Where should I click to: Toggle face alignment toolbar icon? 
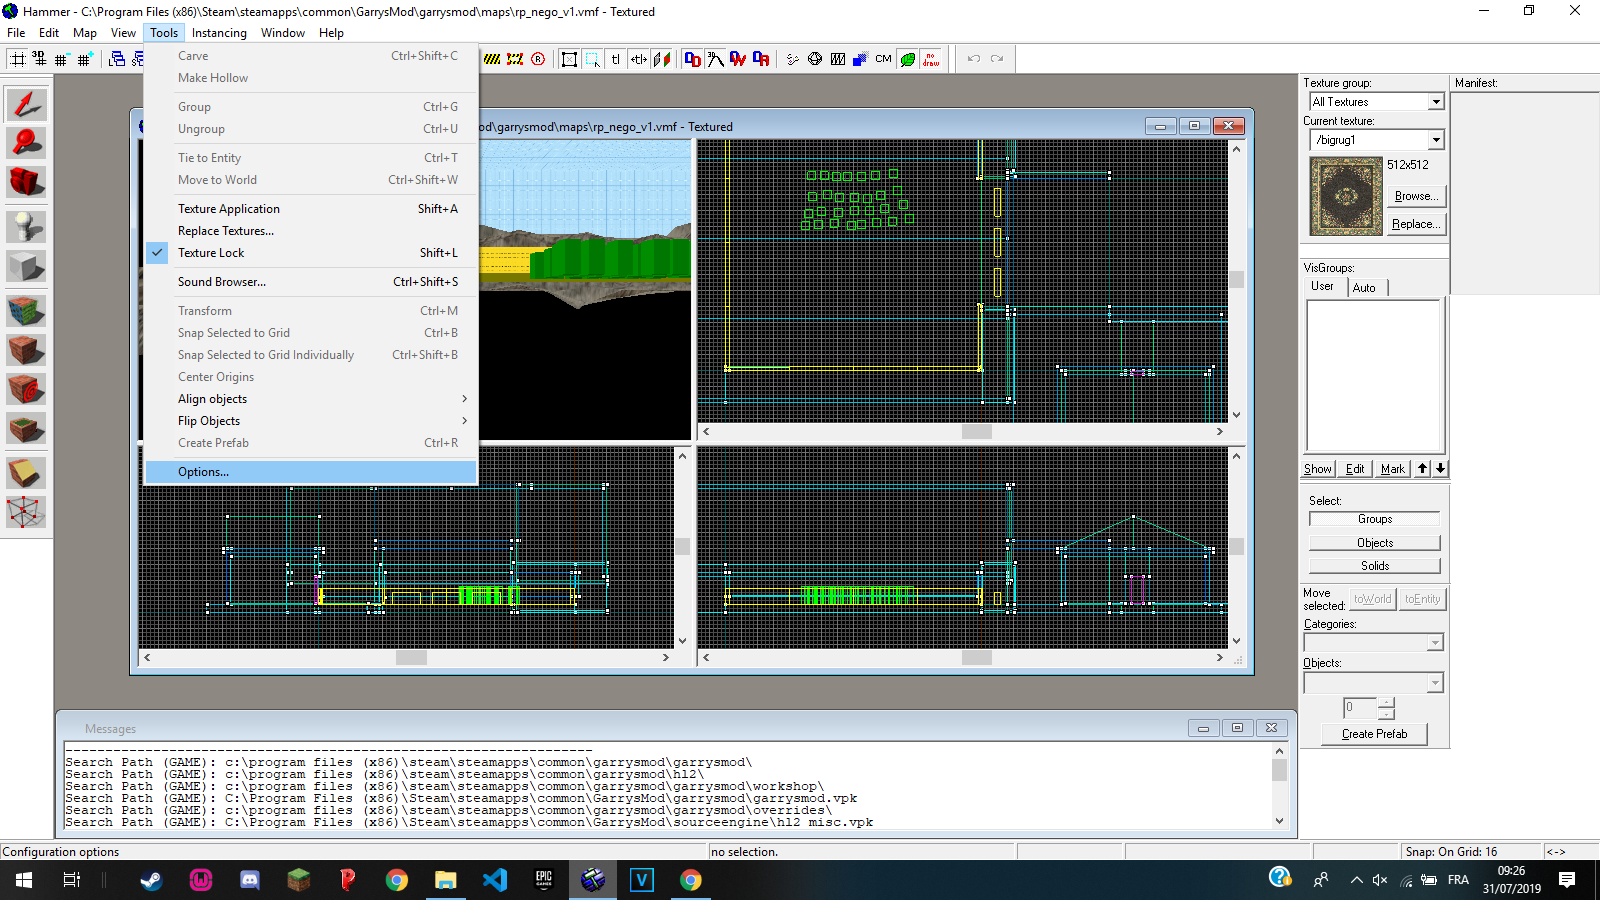tap(661, 59)
